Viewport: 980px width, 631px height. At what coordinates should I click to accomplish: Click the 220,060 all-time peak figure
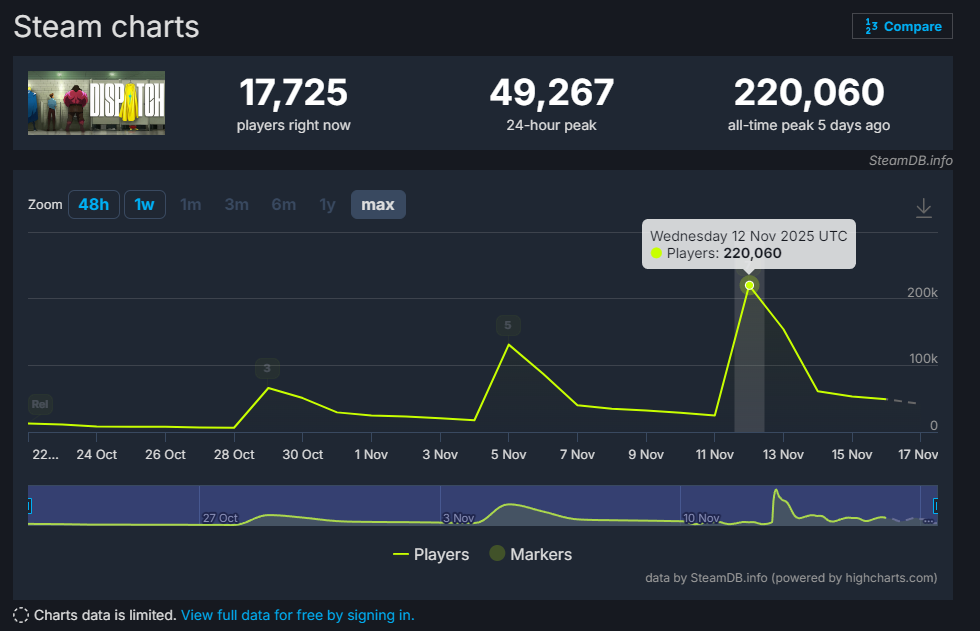pos(809,93)
